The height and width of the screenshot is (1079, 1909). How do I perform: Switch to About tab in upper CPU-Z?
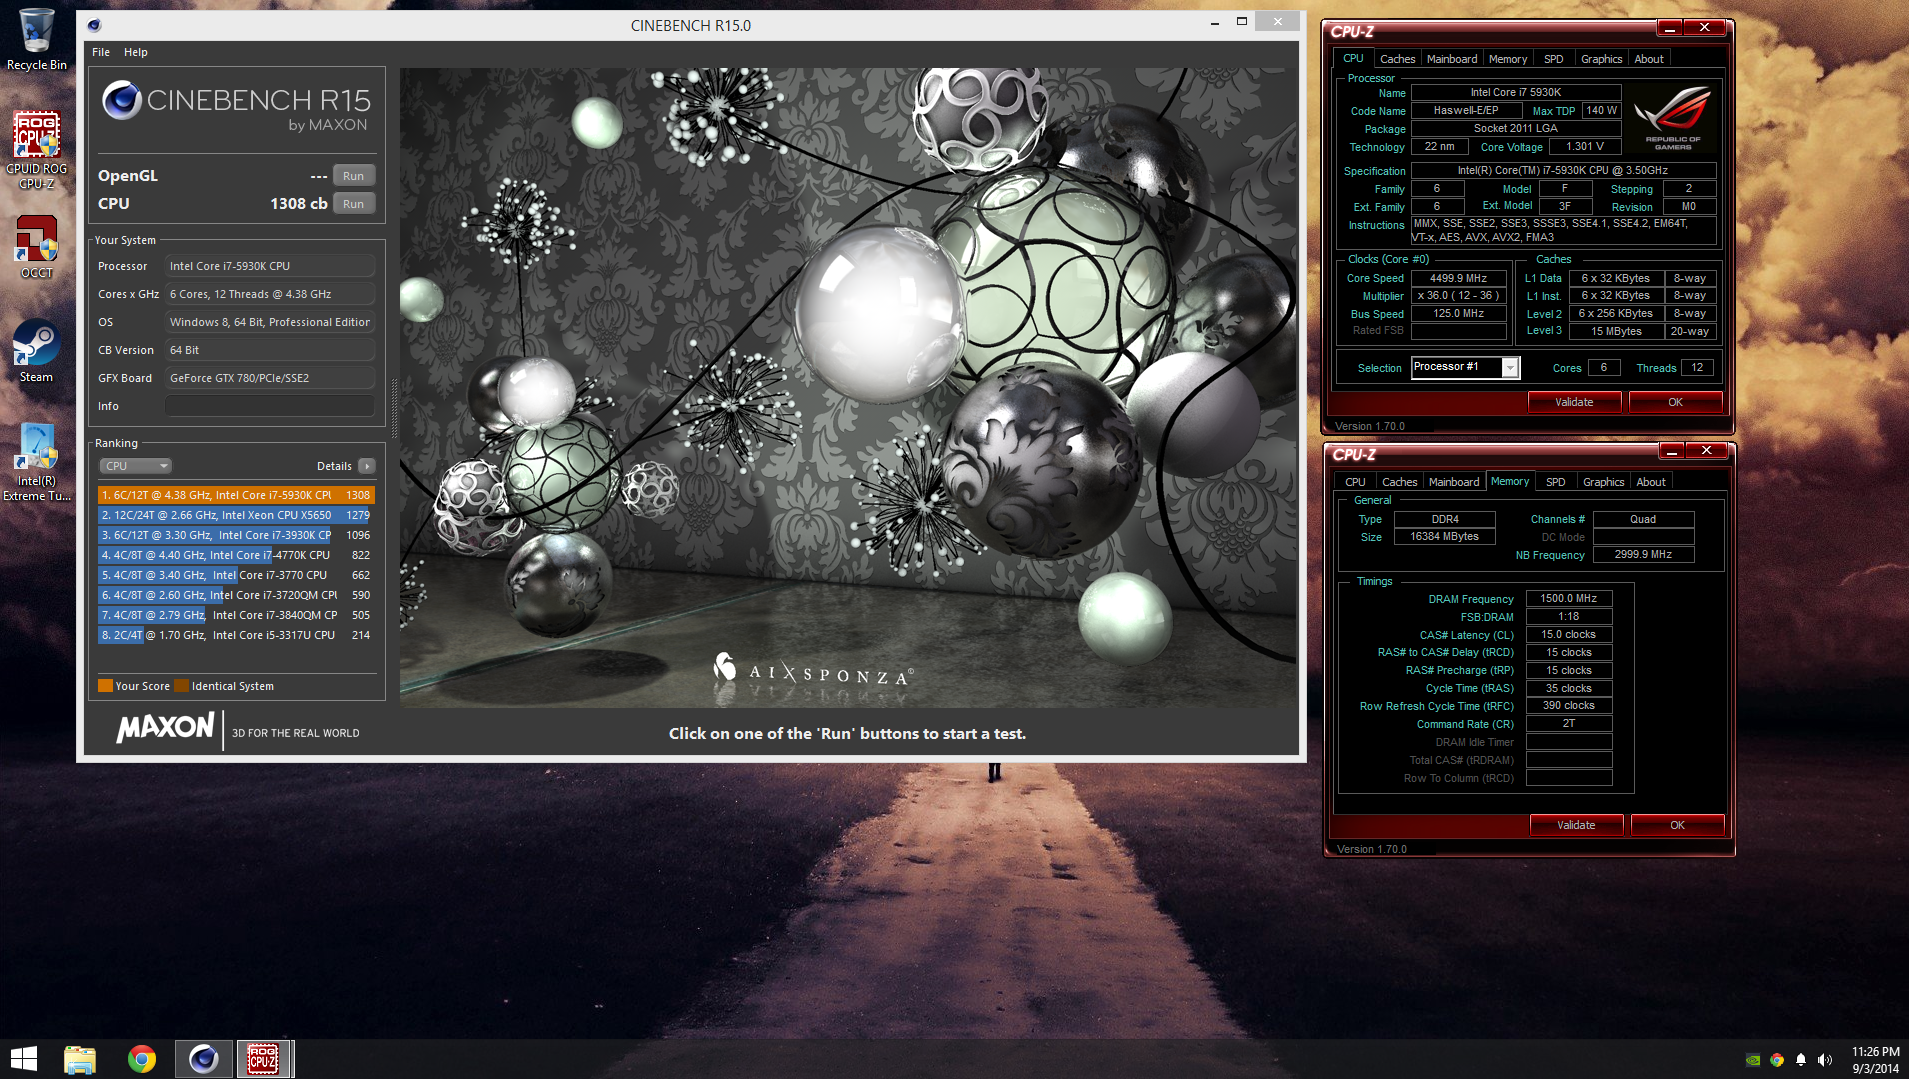tap(1649, 59)
